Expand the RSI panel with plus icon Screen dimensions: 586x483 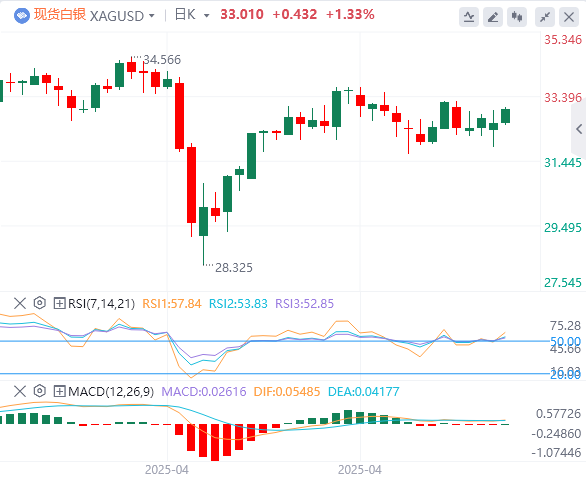click(59, 303)
